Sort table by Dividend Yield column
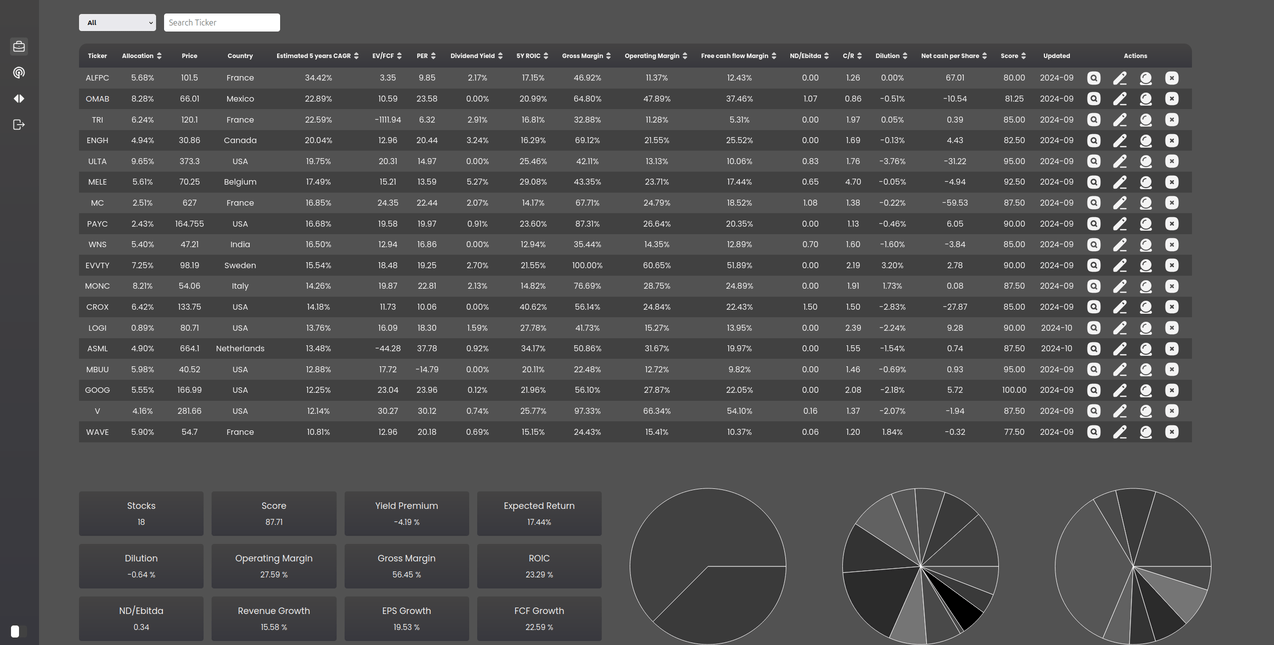The image size is (1274, 645). tap(477, 56)
